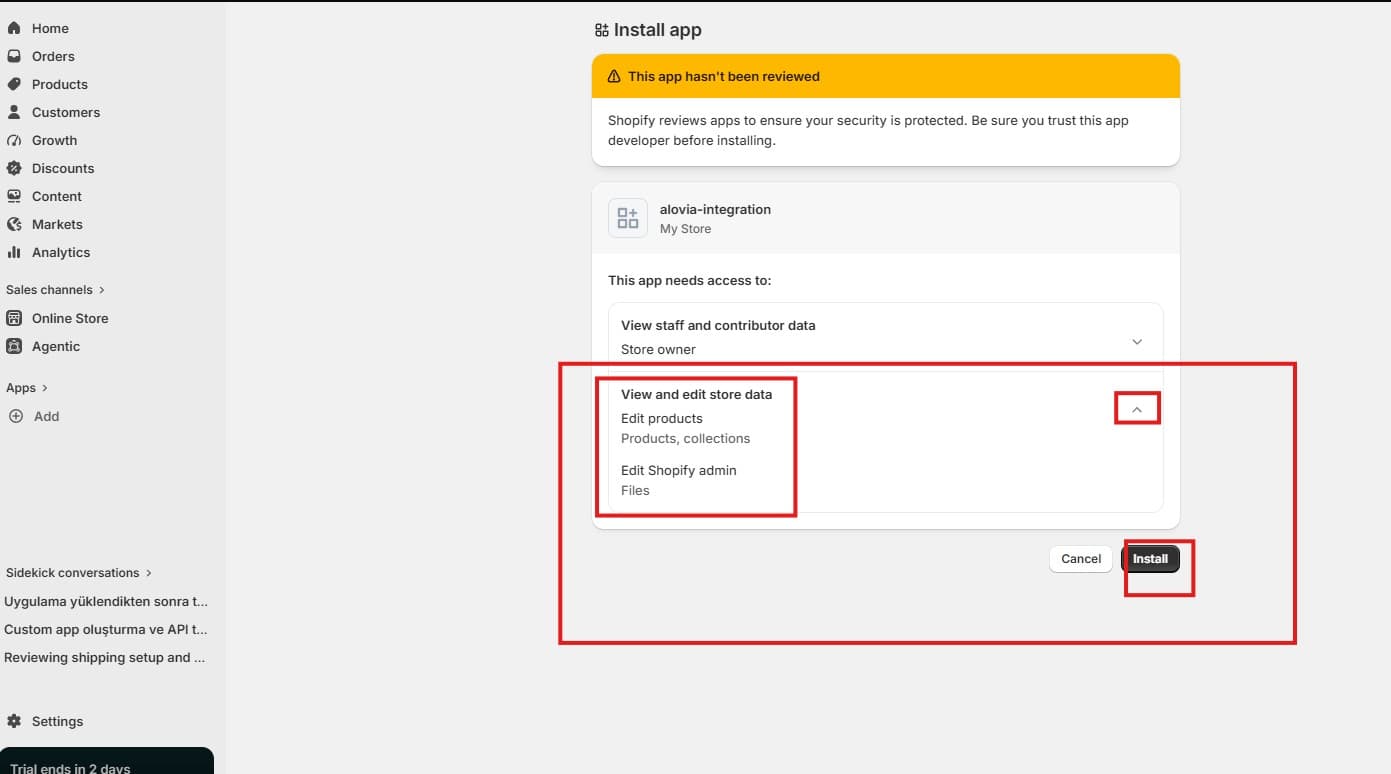This screenshot has width=1391, height=774.
Task: Click the Growth gauge icon
Action: (x=14, y=140)
